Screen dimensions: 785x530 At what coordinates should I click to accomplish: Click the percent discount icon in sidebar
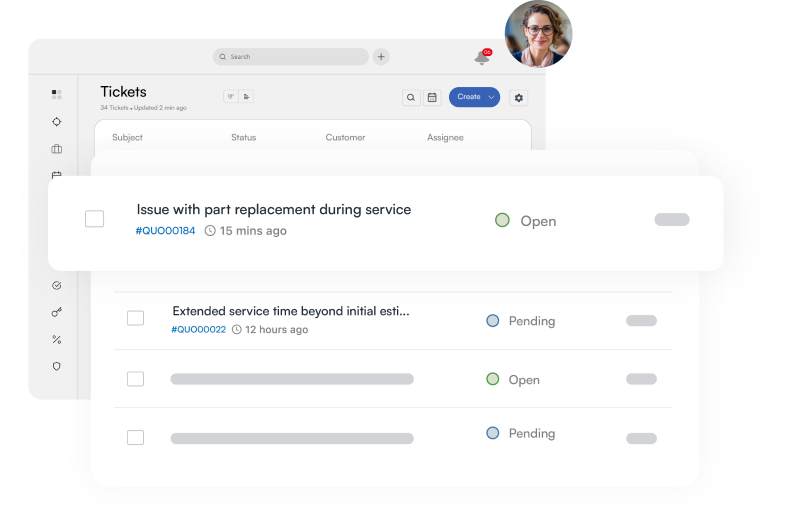57,340
